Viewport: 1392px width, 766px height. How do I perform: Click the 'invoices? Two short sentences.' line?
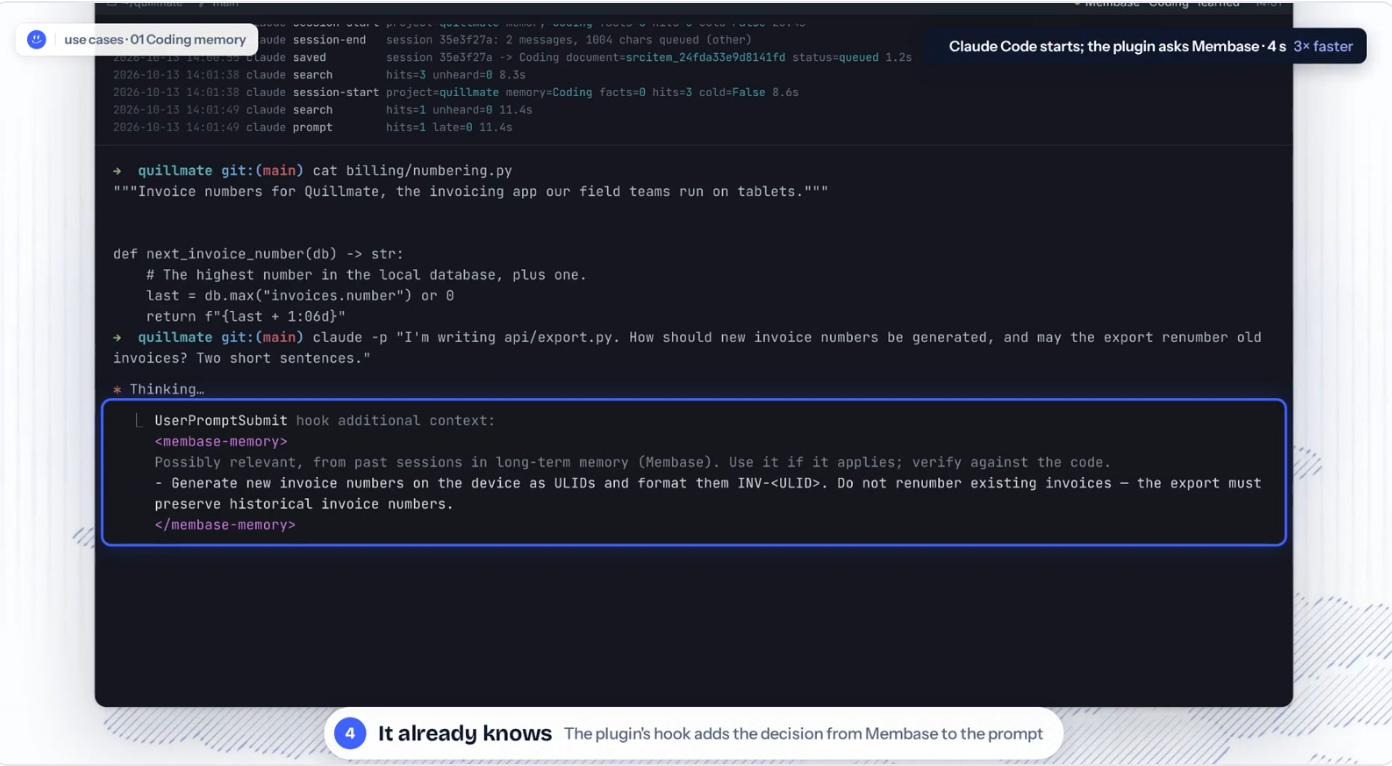click(242, 358)
